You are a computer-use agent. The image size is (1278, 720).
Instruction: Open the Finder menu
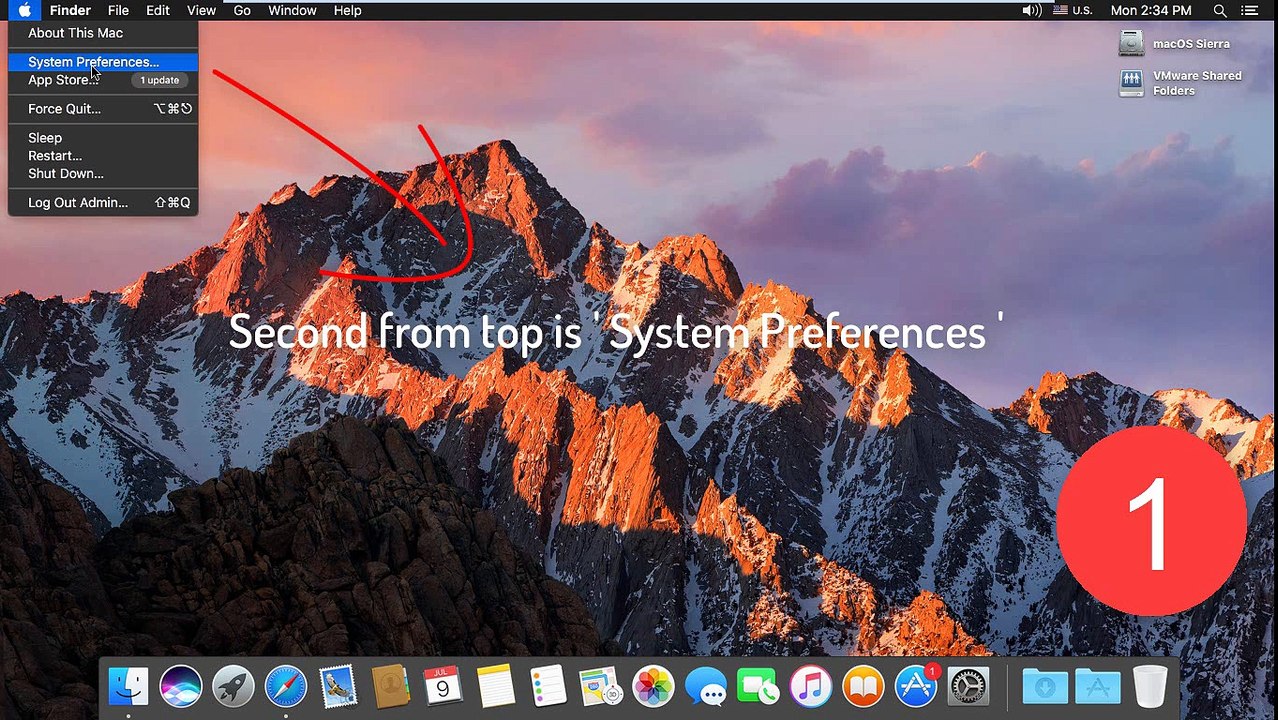tap(70, 10)
